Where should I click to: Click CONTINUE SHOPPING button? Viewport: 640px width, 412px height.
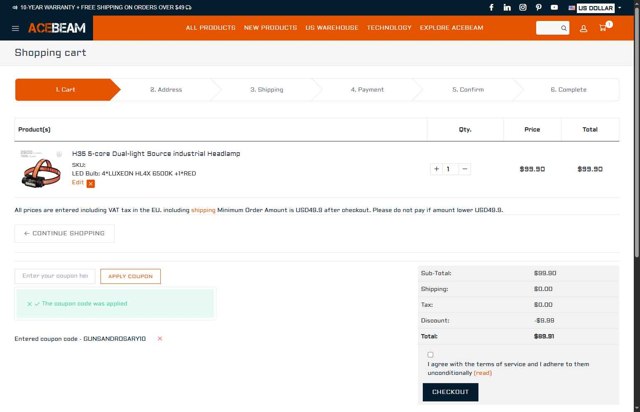click(64, 233)
